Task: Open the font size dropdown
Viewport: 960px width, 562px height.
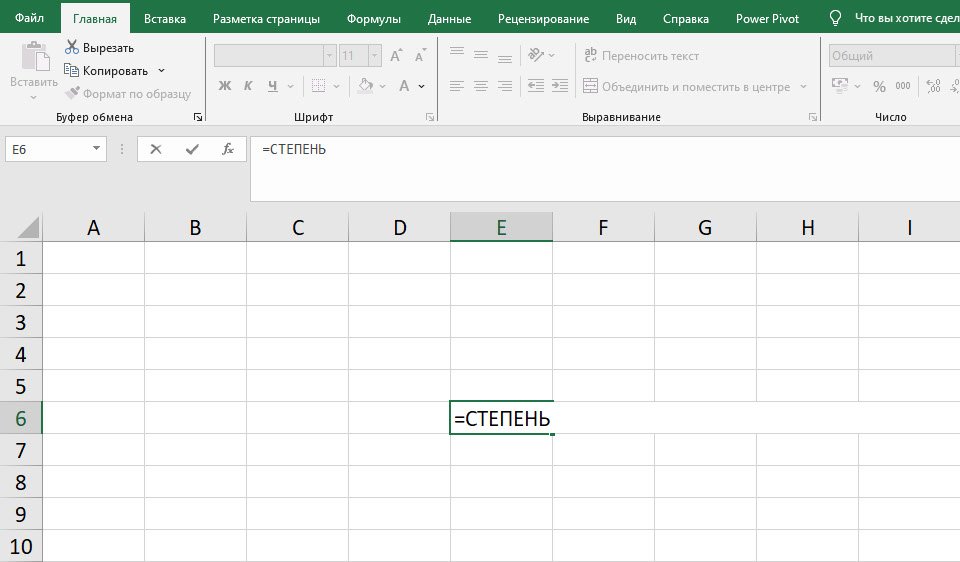Action: pos(374,56)
